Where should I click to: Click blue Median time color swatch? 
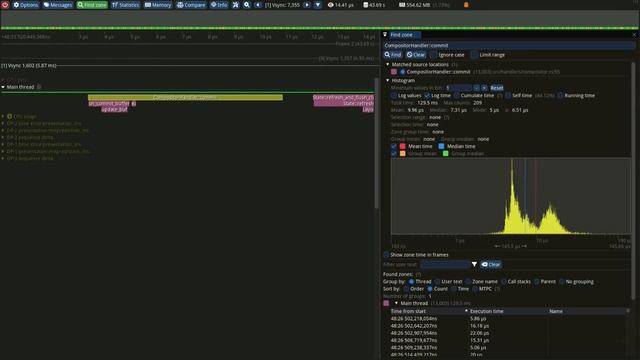pyautogui.click(x=441, y=146)
